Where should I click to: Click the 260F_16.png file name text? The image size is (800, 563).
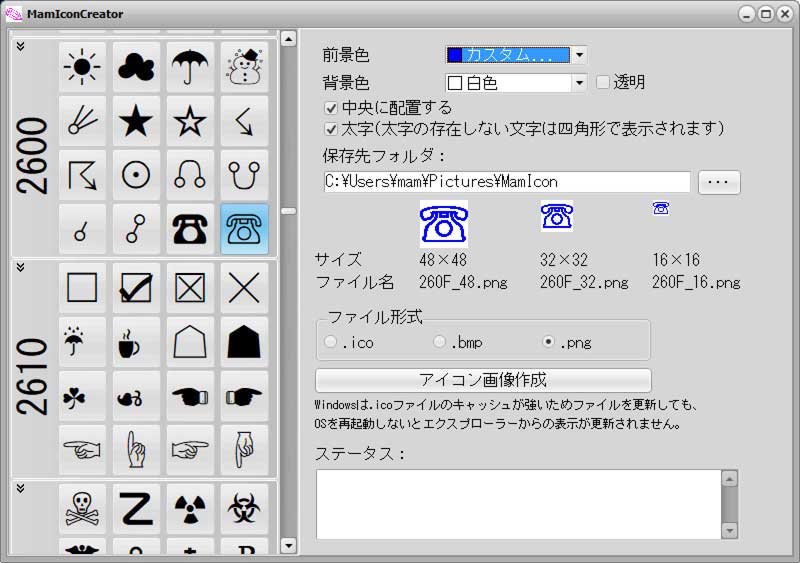(696, 282)
